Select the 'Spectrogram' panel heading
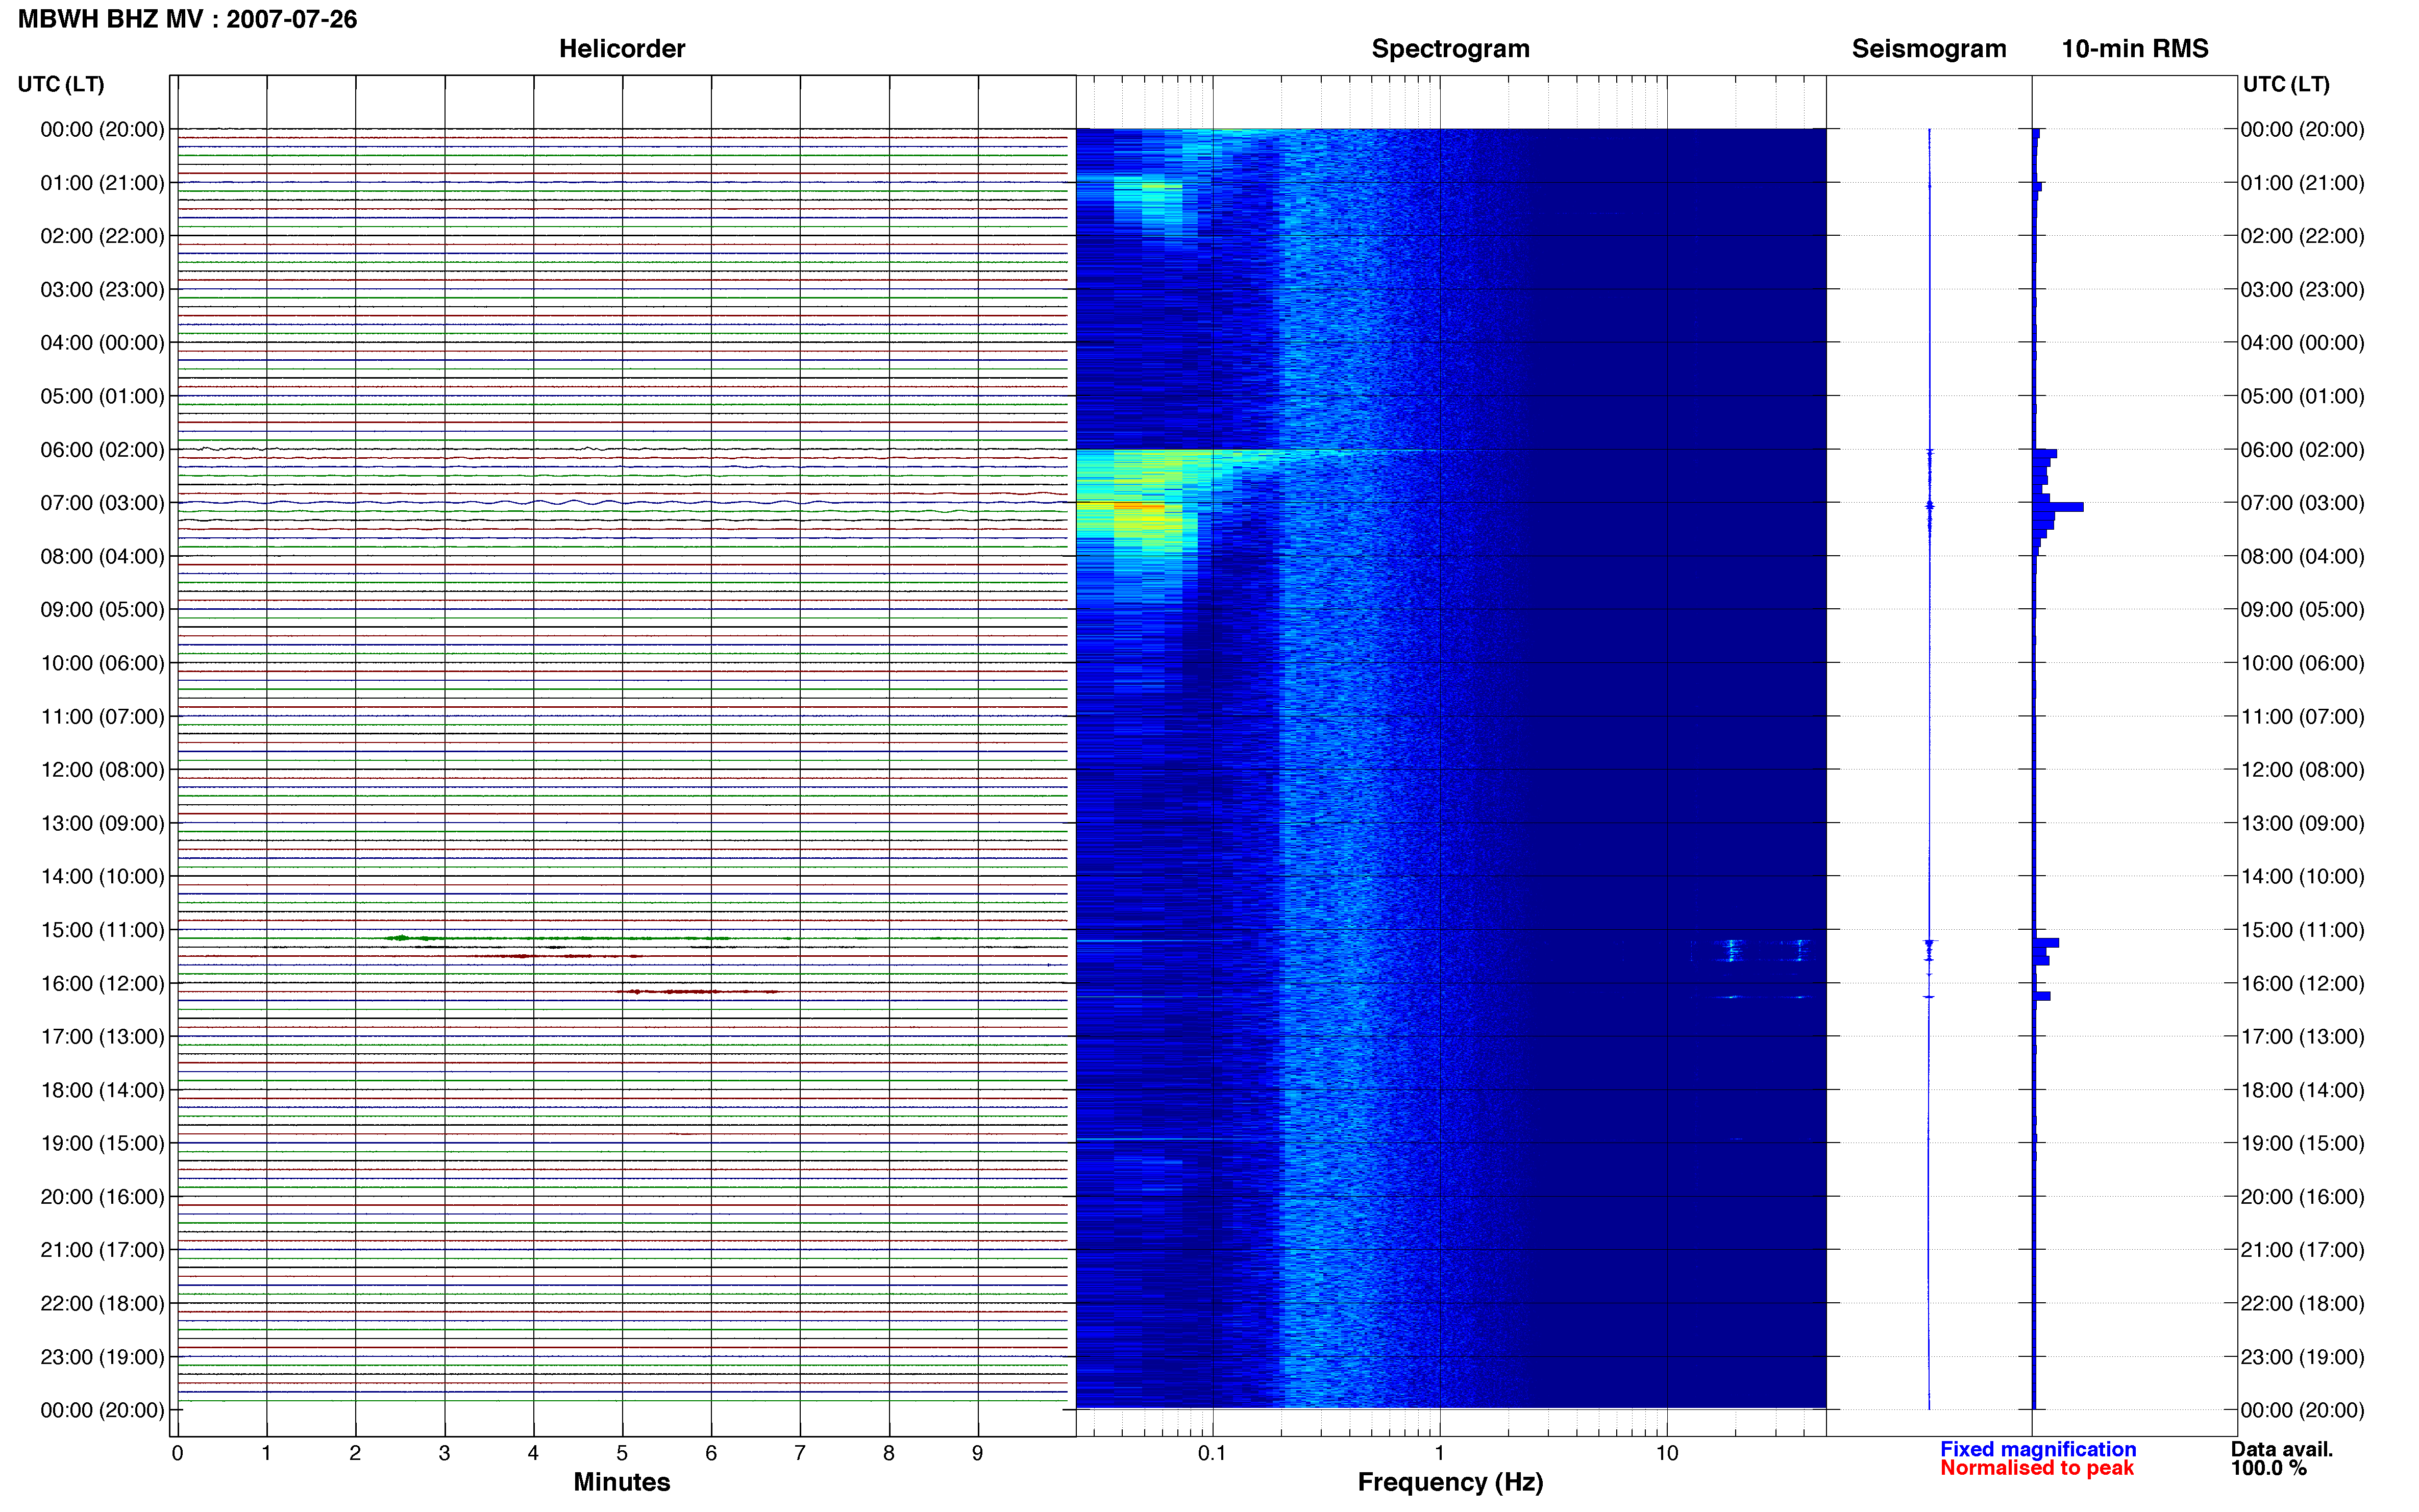 [1450, 48]
